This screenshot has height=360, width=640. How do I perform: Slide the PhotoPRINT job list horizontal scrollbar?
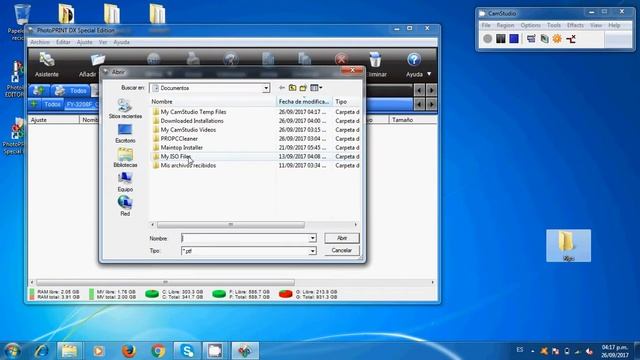point(165,282)
